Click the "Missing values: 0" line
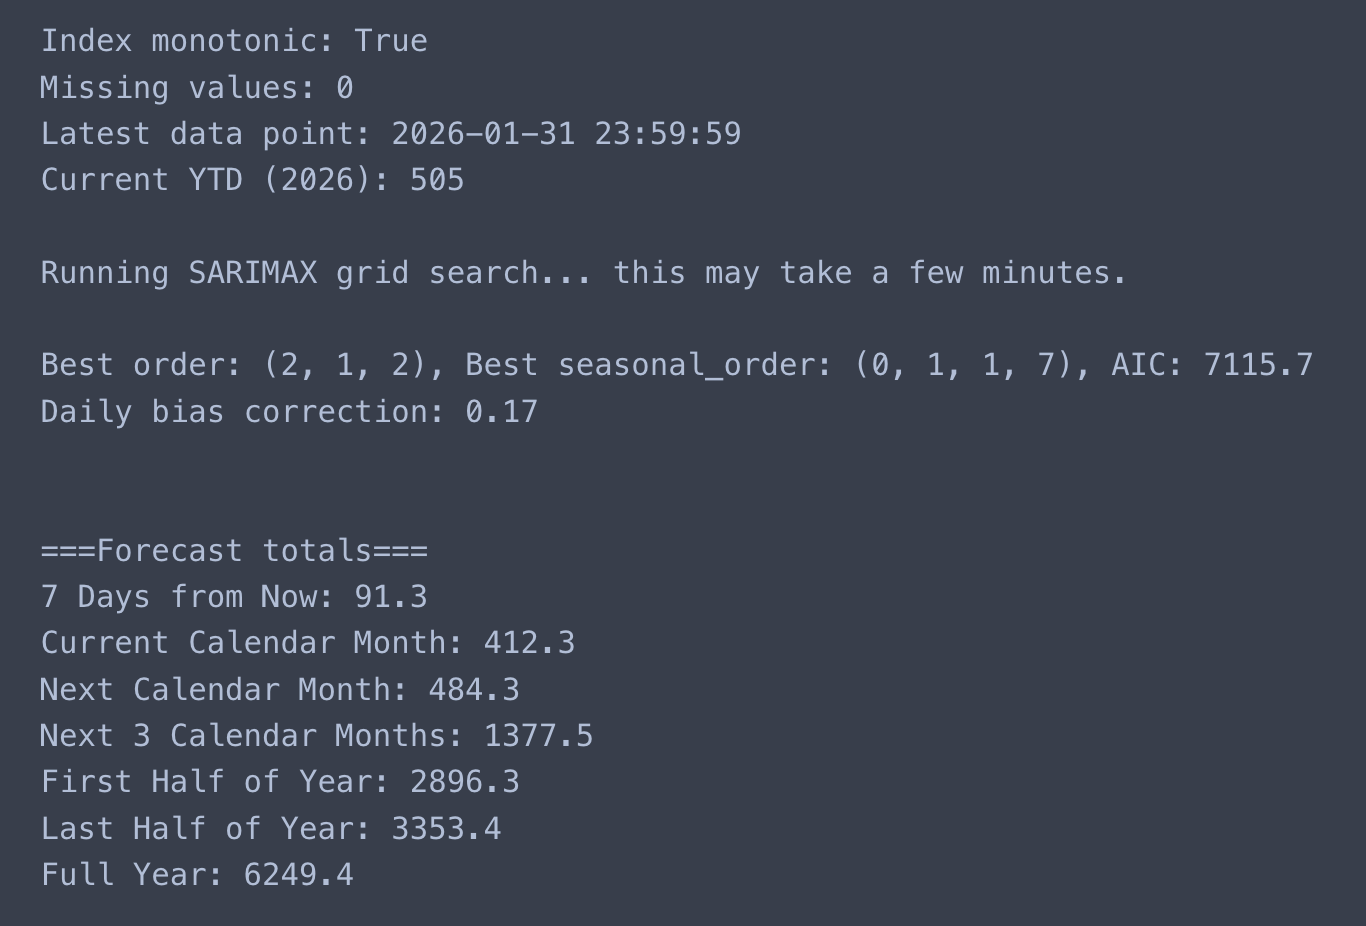 196,88
